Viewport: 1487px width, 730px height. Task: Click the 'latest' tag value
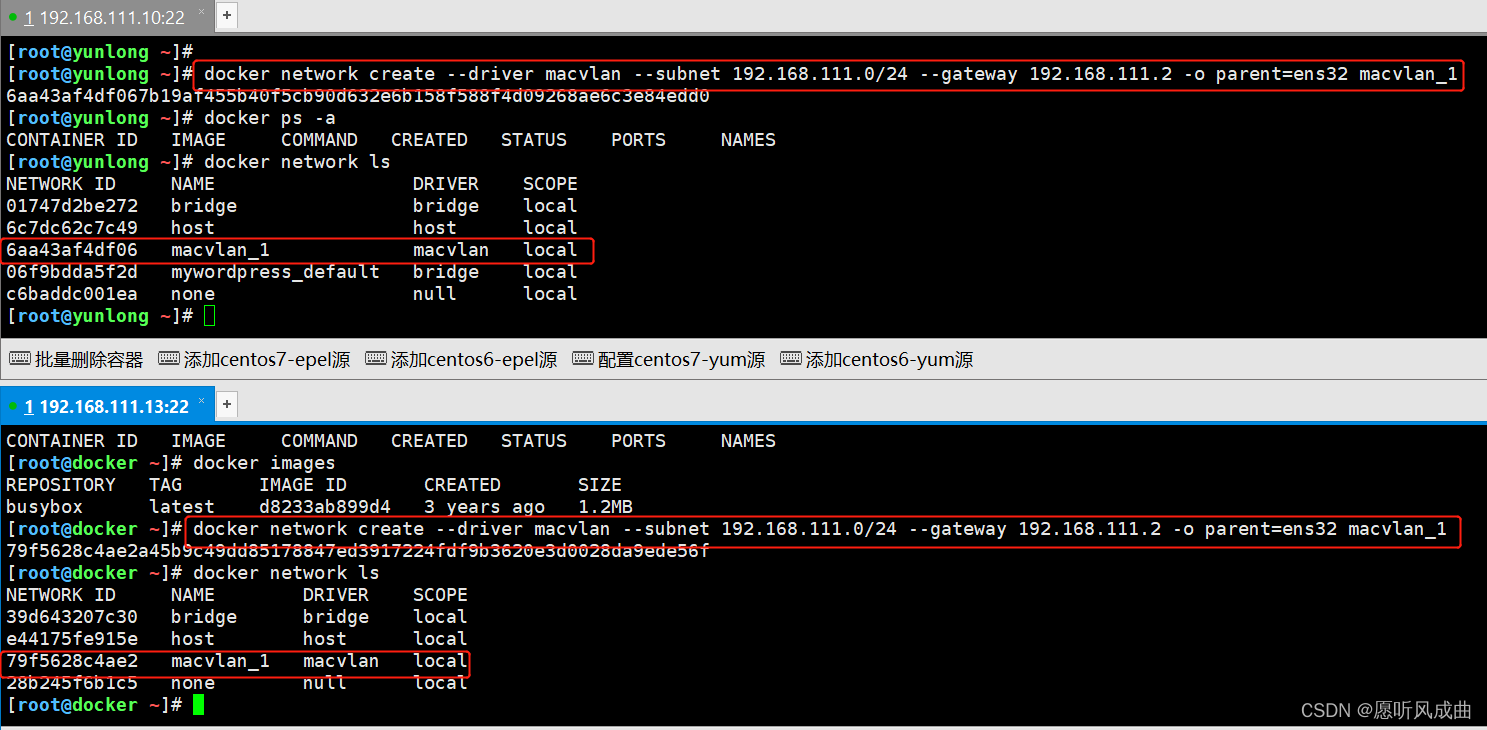coord(182,507)
